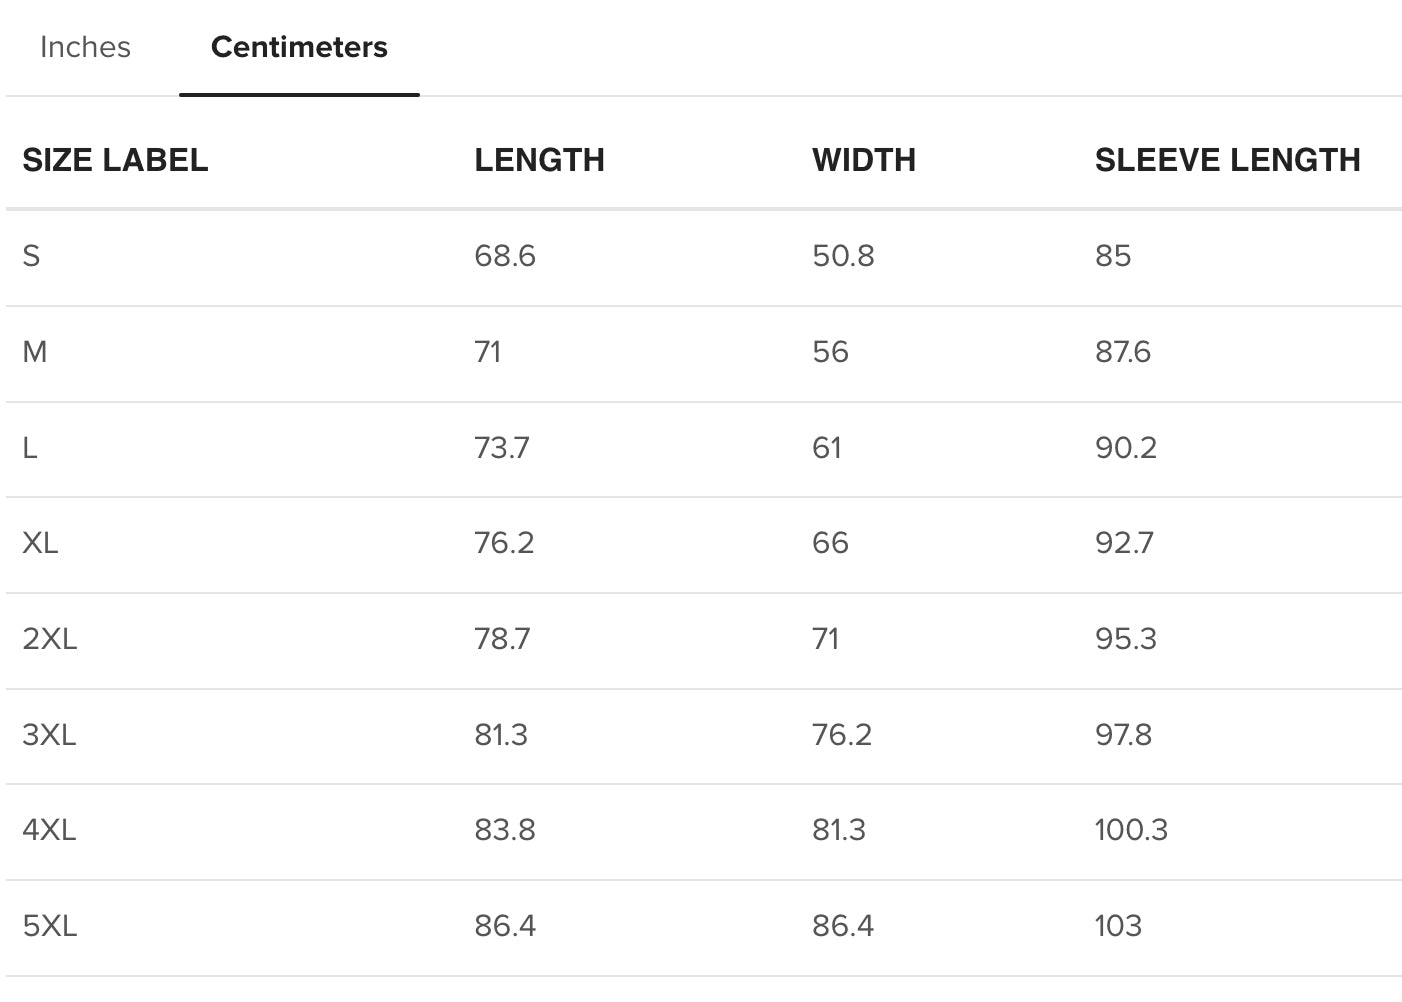The height and width of the screenshot is (1002, 1402).
Task: Select the 2XL size row label
Action: (x=50, y=639)
